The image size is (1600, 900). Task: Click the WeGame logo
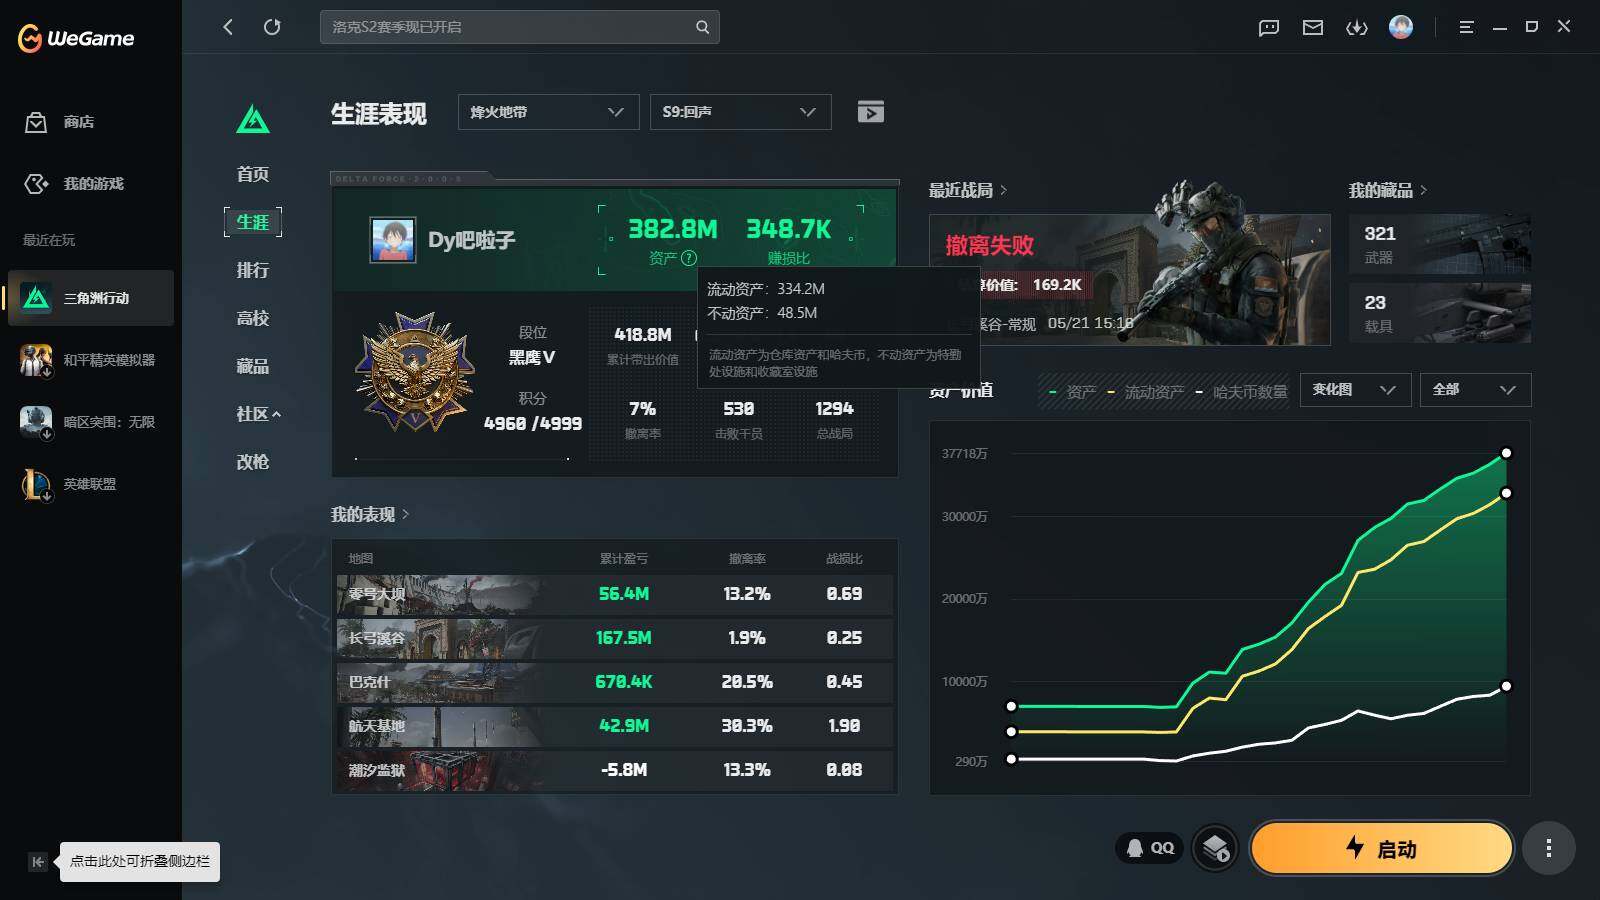(x=76, y=38)
